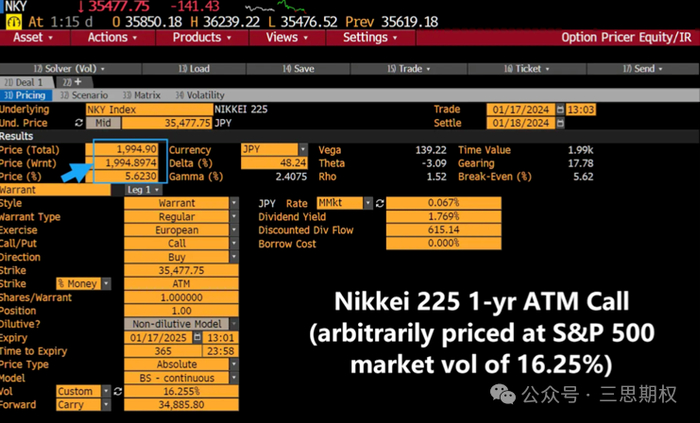Open Solver (Vol) dropdown
Image resolution: width=700 pixels, height=423 pixels.
[70, 69]
